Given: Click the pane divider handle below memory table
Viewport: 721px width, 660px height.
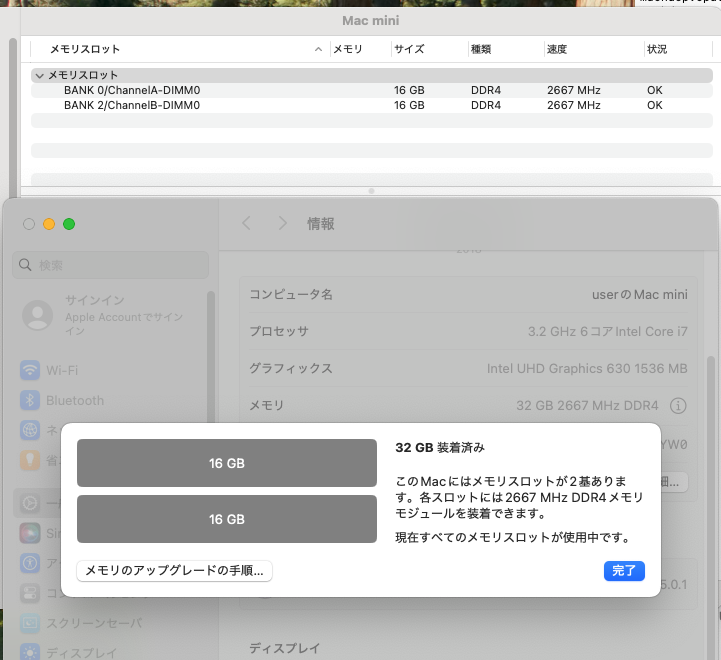Looking at the screenshot, I should pyautogui.click(x=371, y=191).
